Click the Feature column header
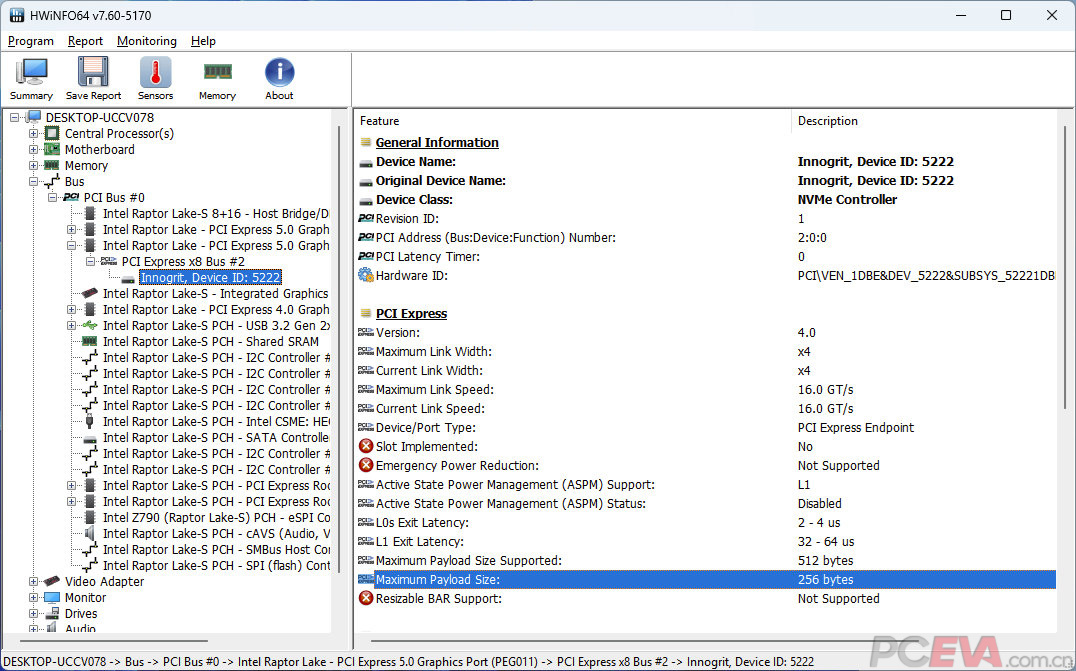This screenshot has height=671, width=1076. pos(379,121)
